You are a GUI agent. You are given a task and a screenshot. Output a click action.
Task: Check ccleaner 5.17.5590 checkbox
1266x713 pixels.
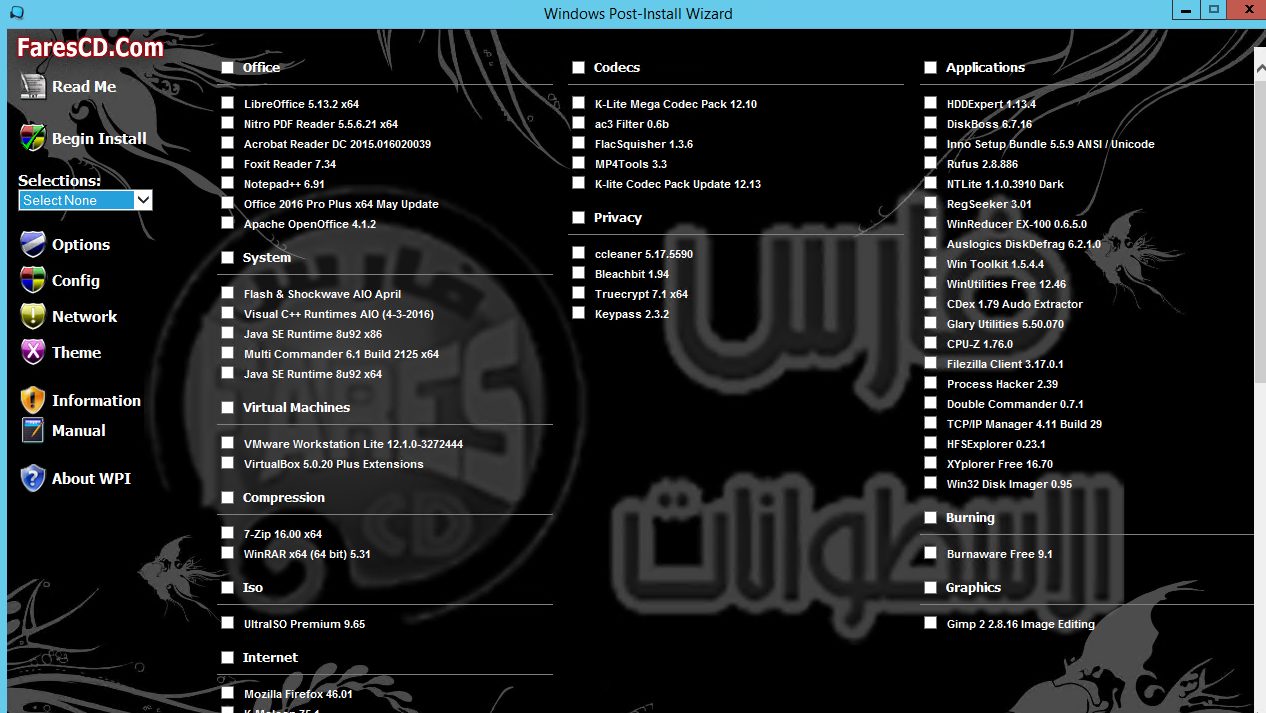tap(579, 253)
